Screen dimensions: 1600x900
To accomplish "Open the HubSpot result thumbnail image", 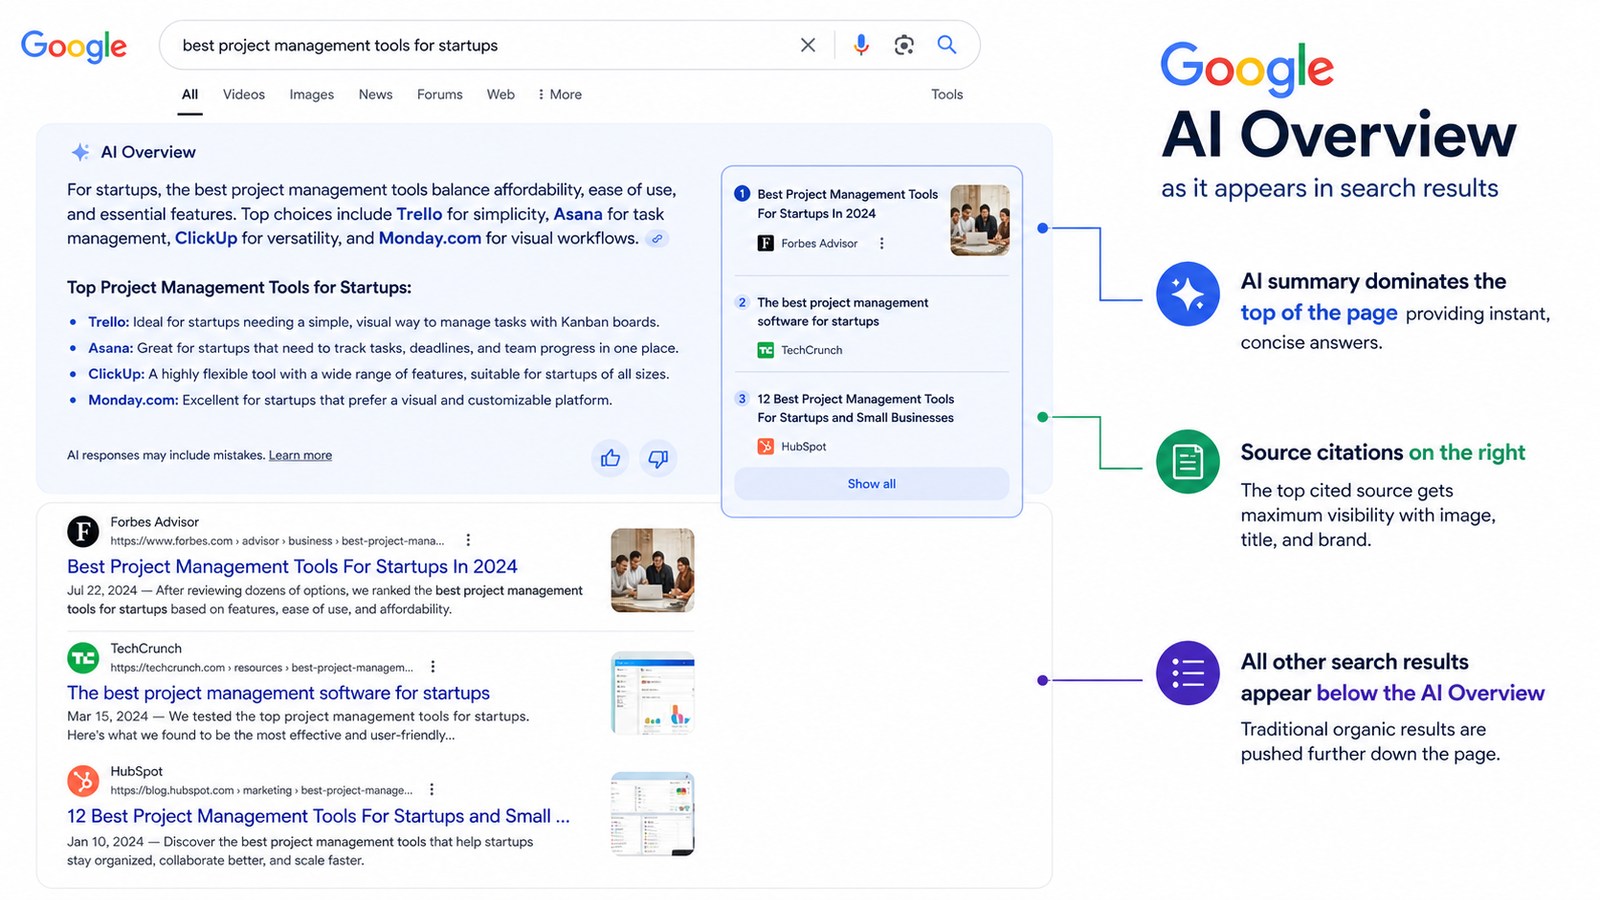I will coord(653,814).
